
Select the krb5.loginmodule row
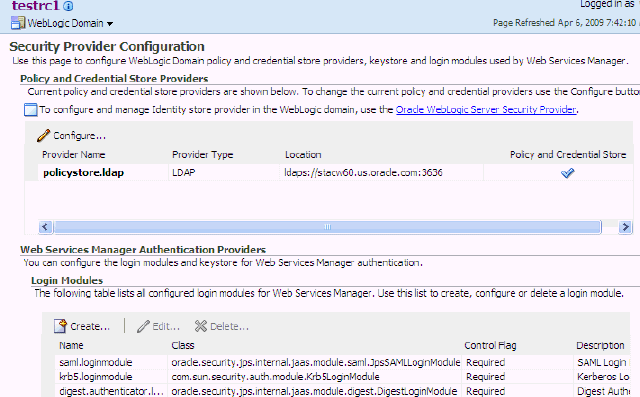pyautogui.click(x=343, y=377)
